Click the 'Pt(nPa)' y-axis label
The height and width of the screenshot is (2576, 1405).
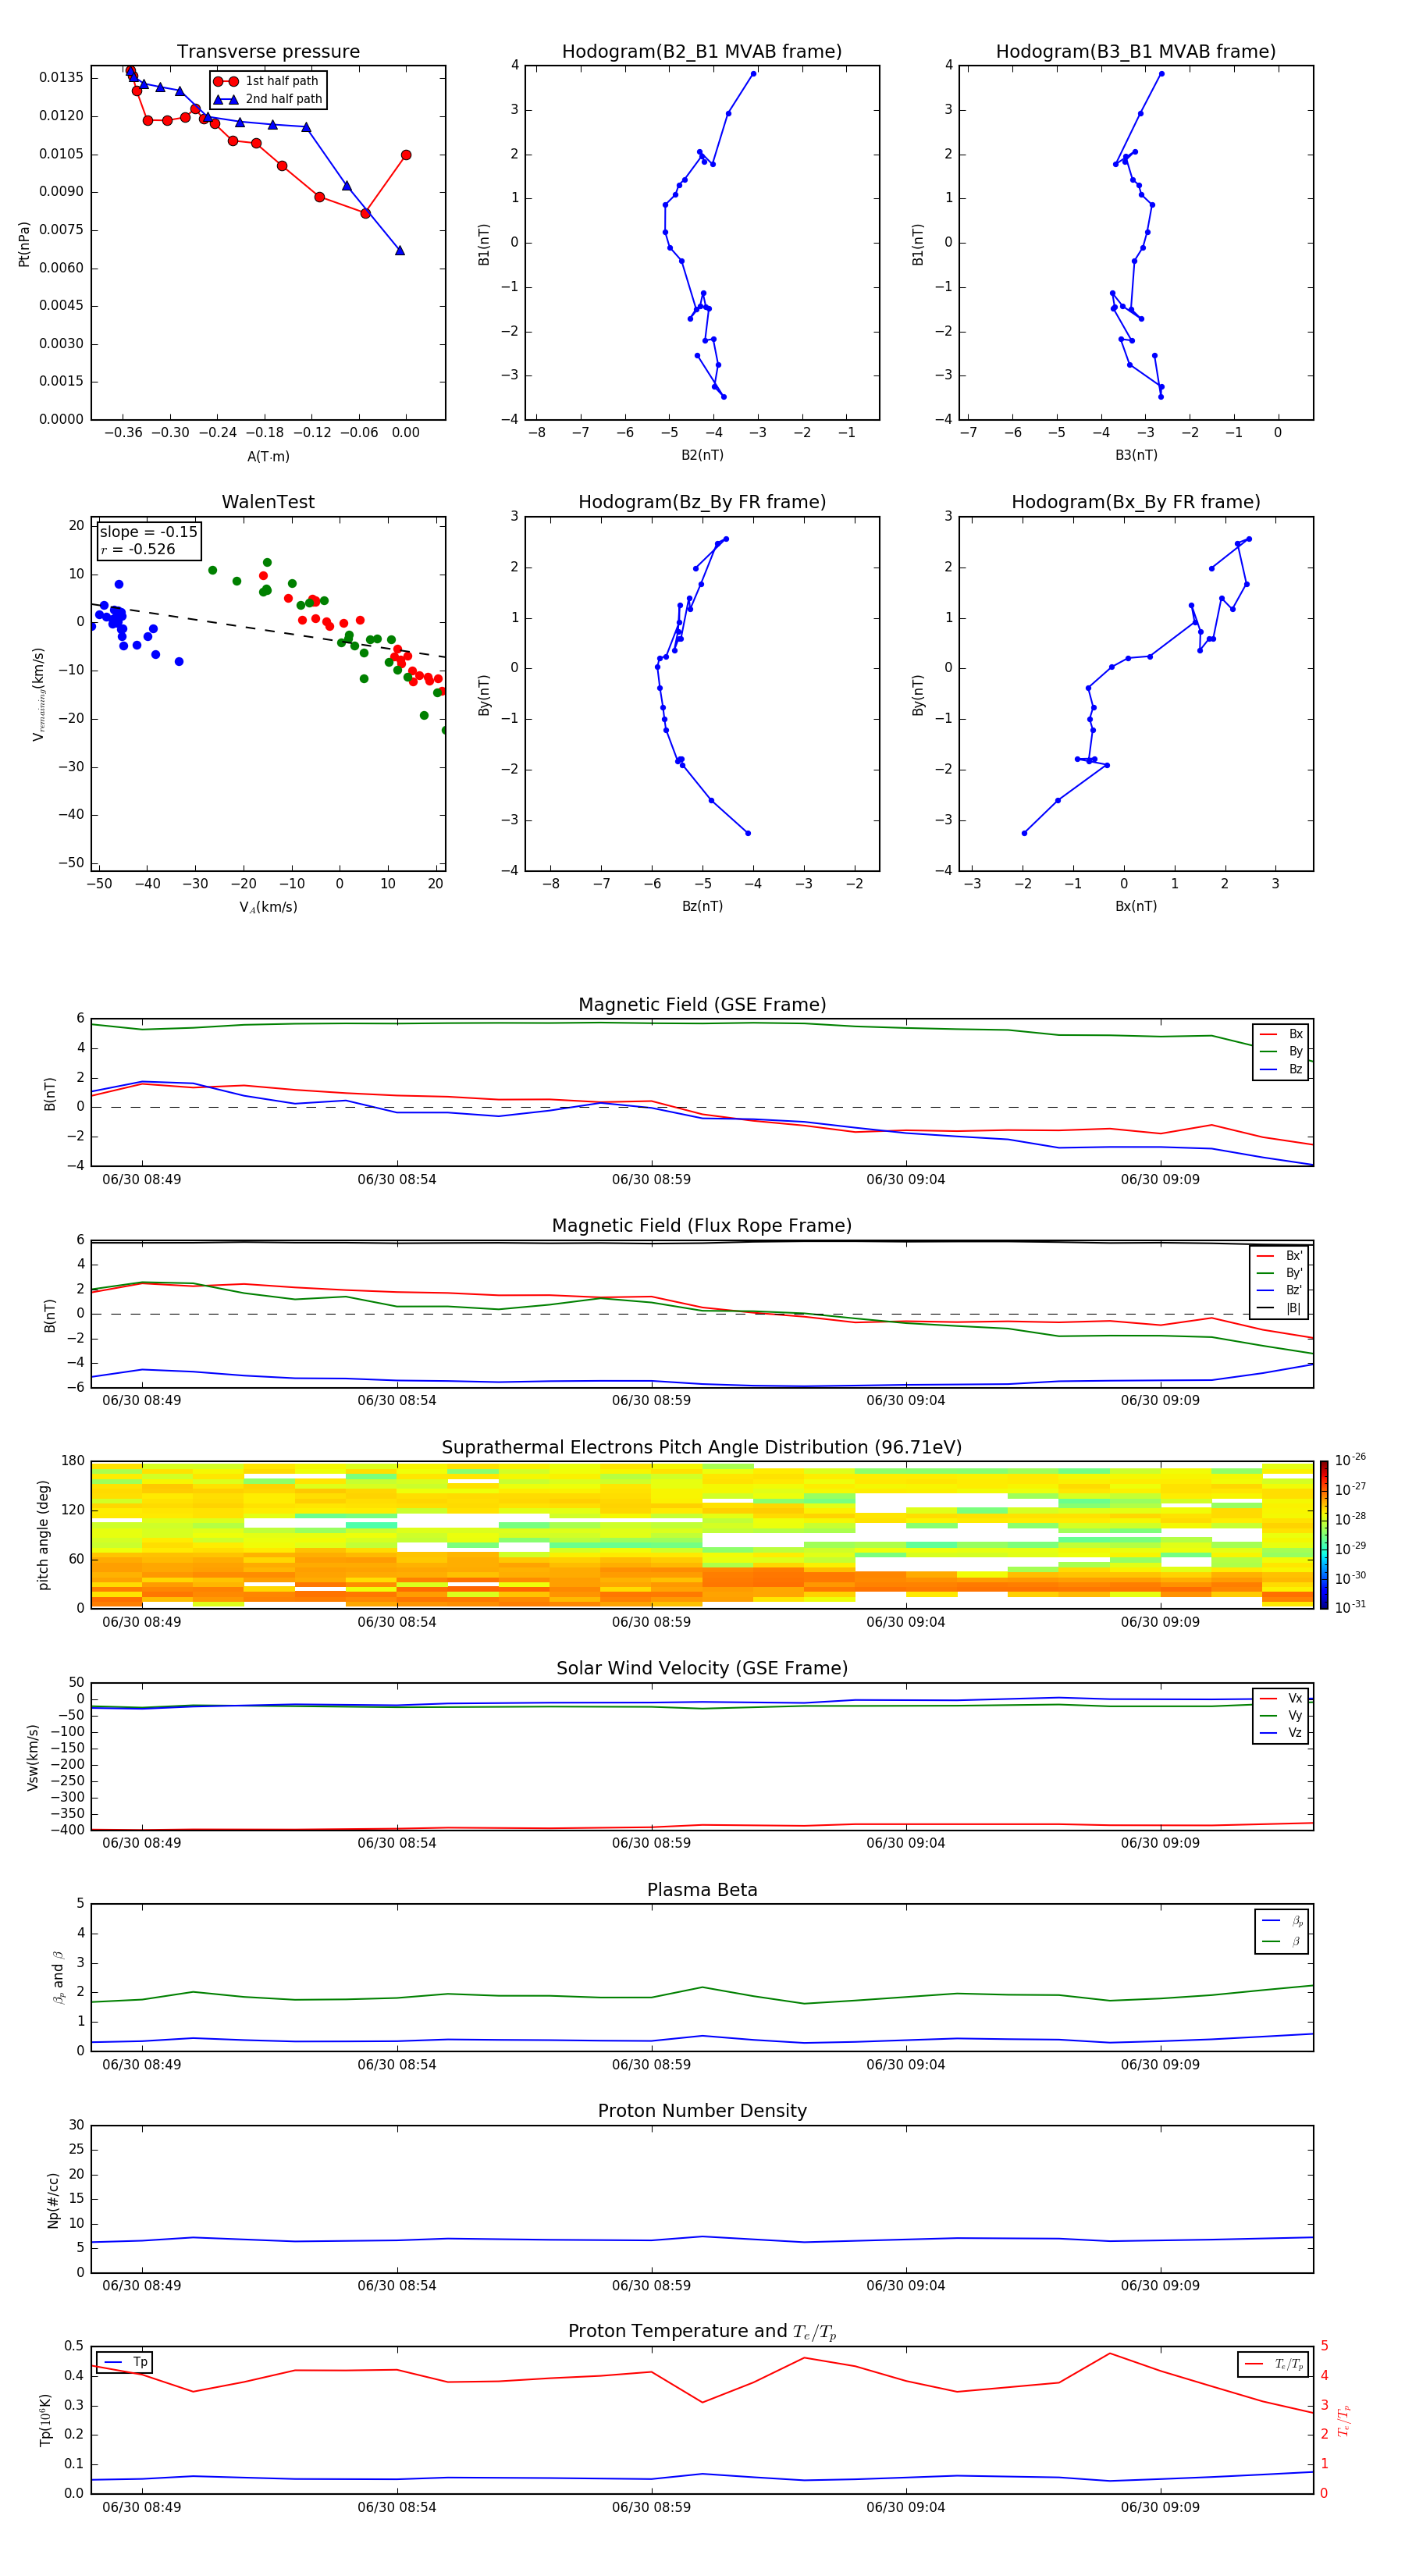(24, 244)
